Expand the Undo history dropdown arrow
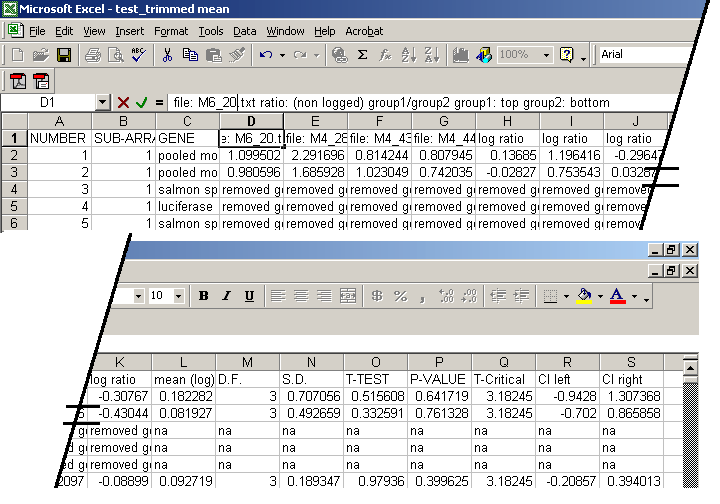Viewport: 720px width, 504px height. (x=282, y=55)
